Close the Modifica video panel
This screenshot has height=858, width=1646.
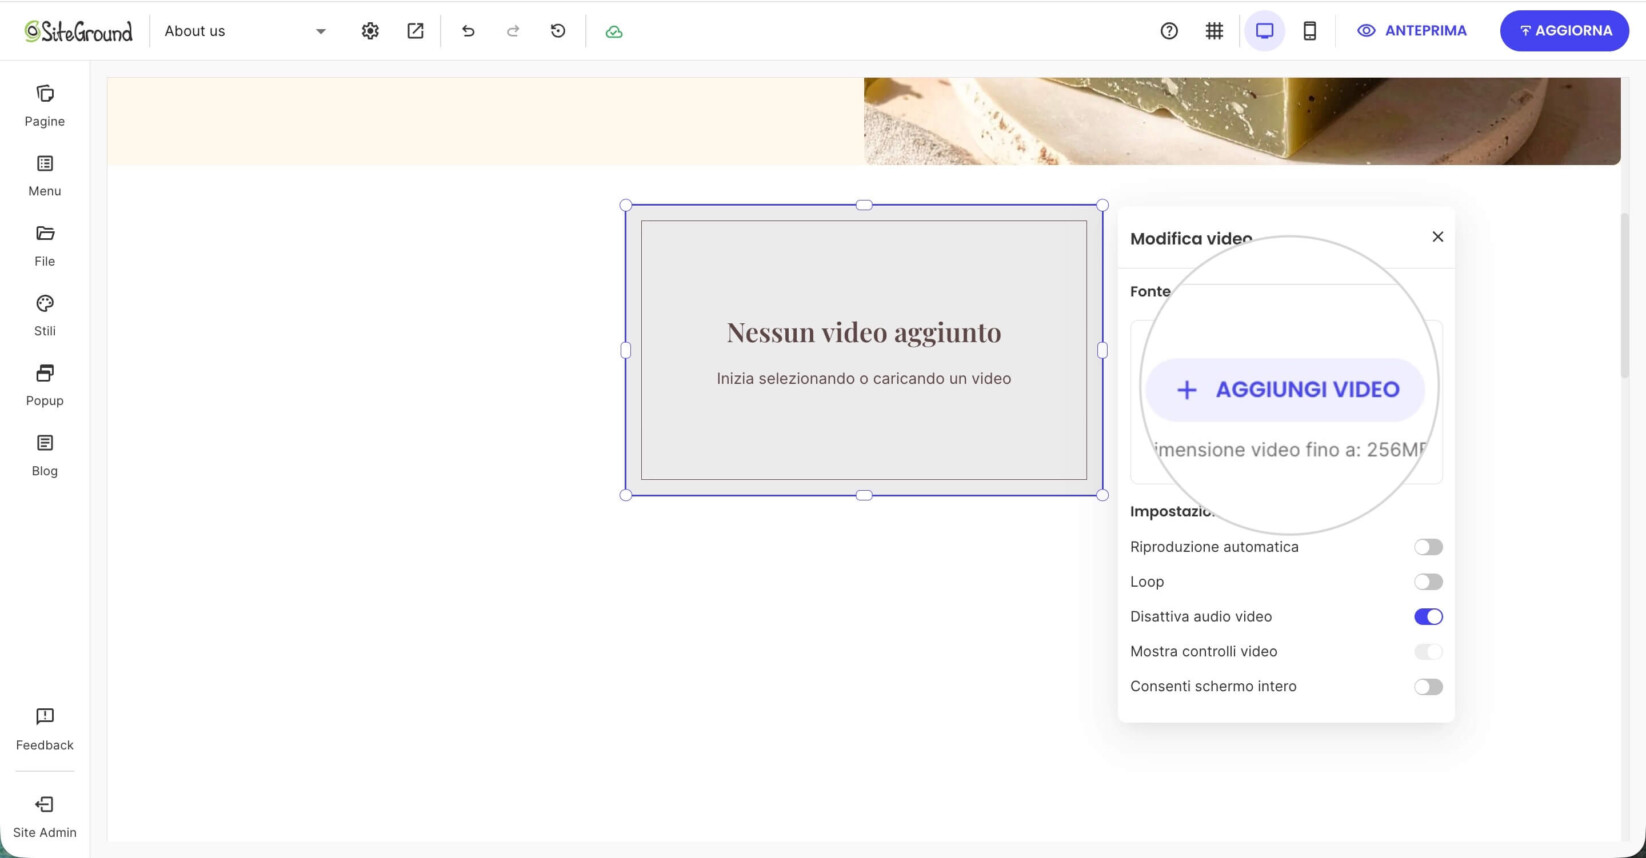pyautogui.click(x=1438, y=237)
